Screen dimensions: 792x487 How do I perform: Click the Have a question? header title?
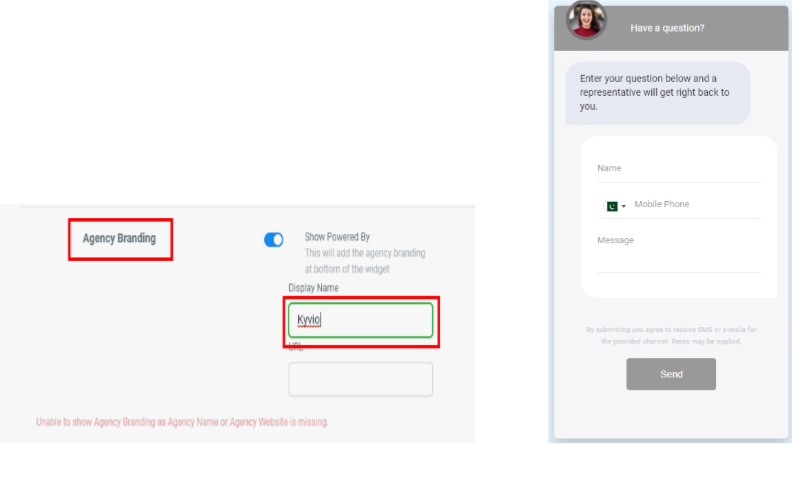click(x=667, y=28)
